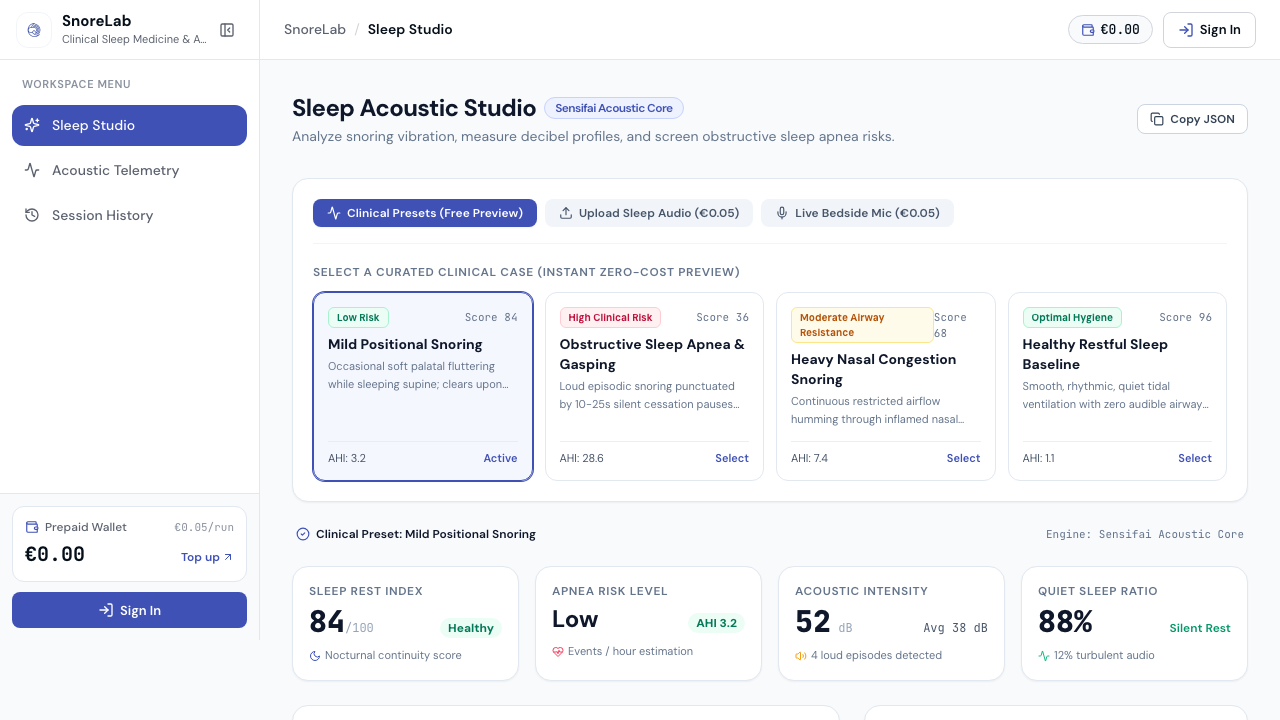Click the sidebar Sign In button

(129, 610)
